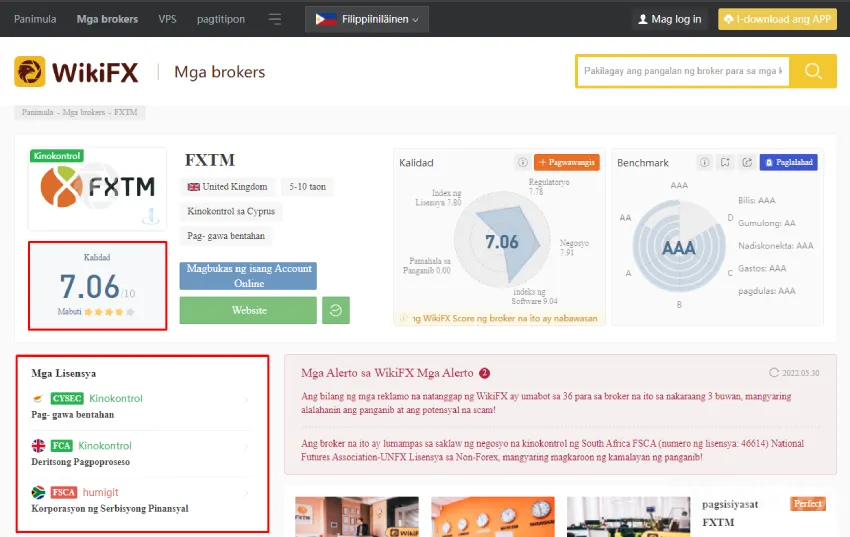
Task: Click Nadiskonekta: AAA benchmark entry
Action: tap(775, 245)
